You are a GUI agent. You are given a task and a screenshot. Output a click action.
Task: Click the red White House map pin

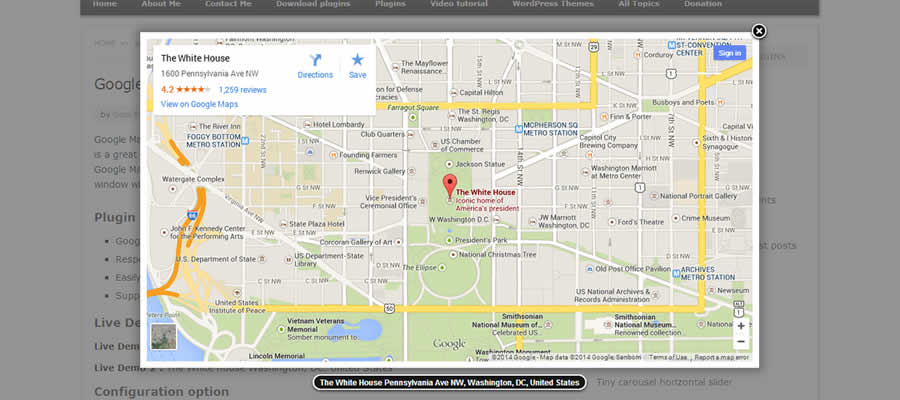click(451, 187)
